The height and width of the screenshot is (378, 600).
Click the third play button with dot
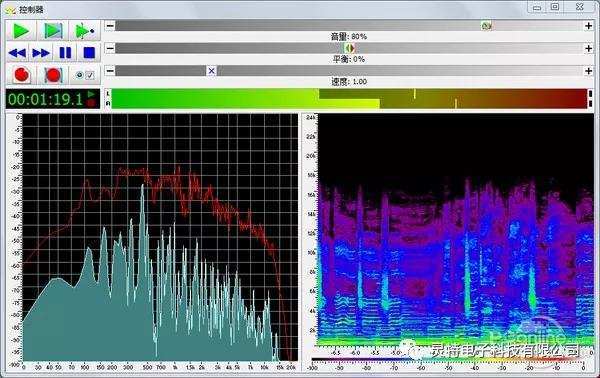coord(85,31)
